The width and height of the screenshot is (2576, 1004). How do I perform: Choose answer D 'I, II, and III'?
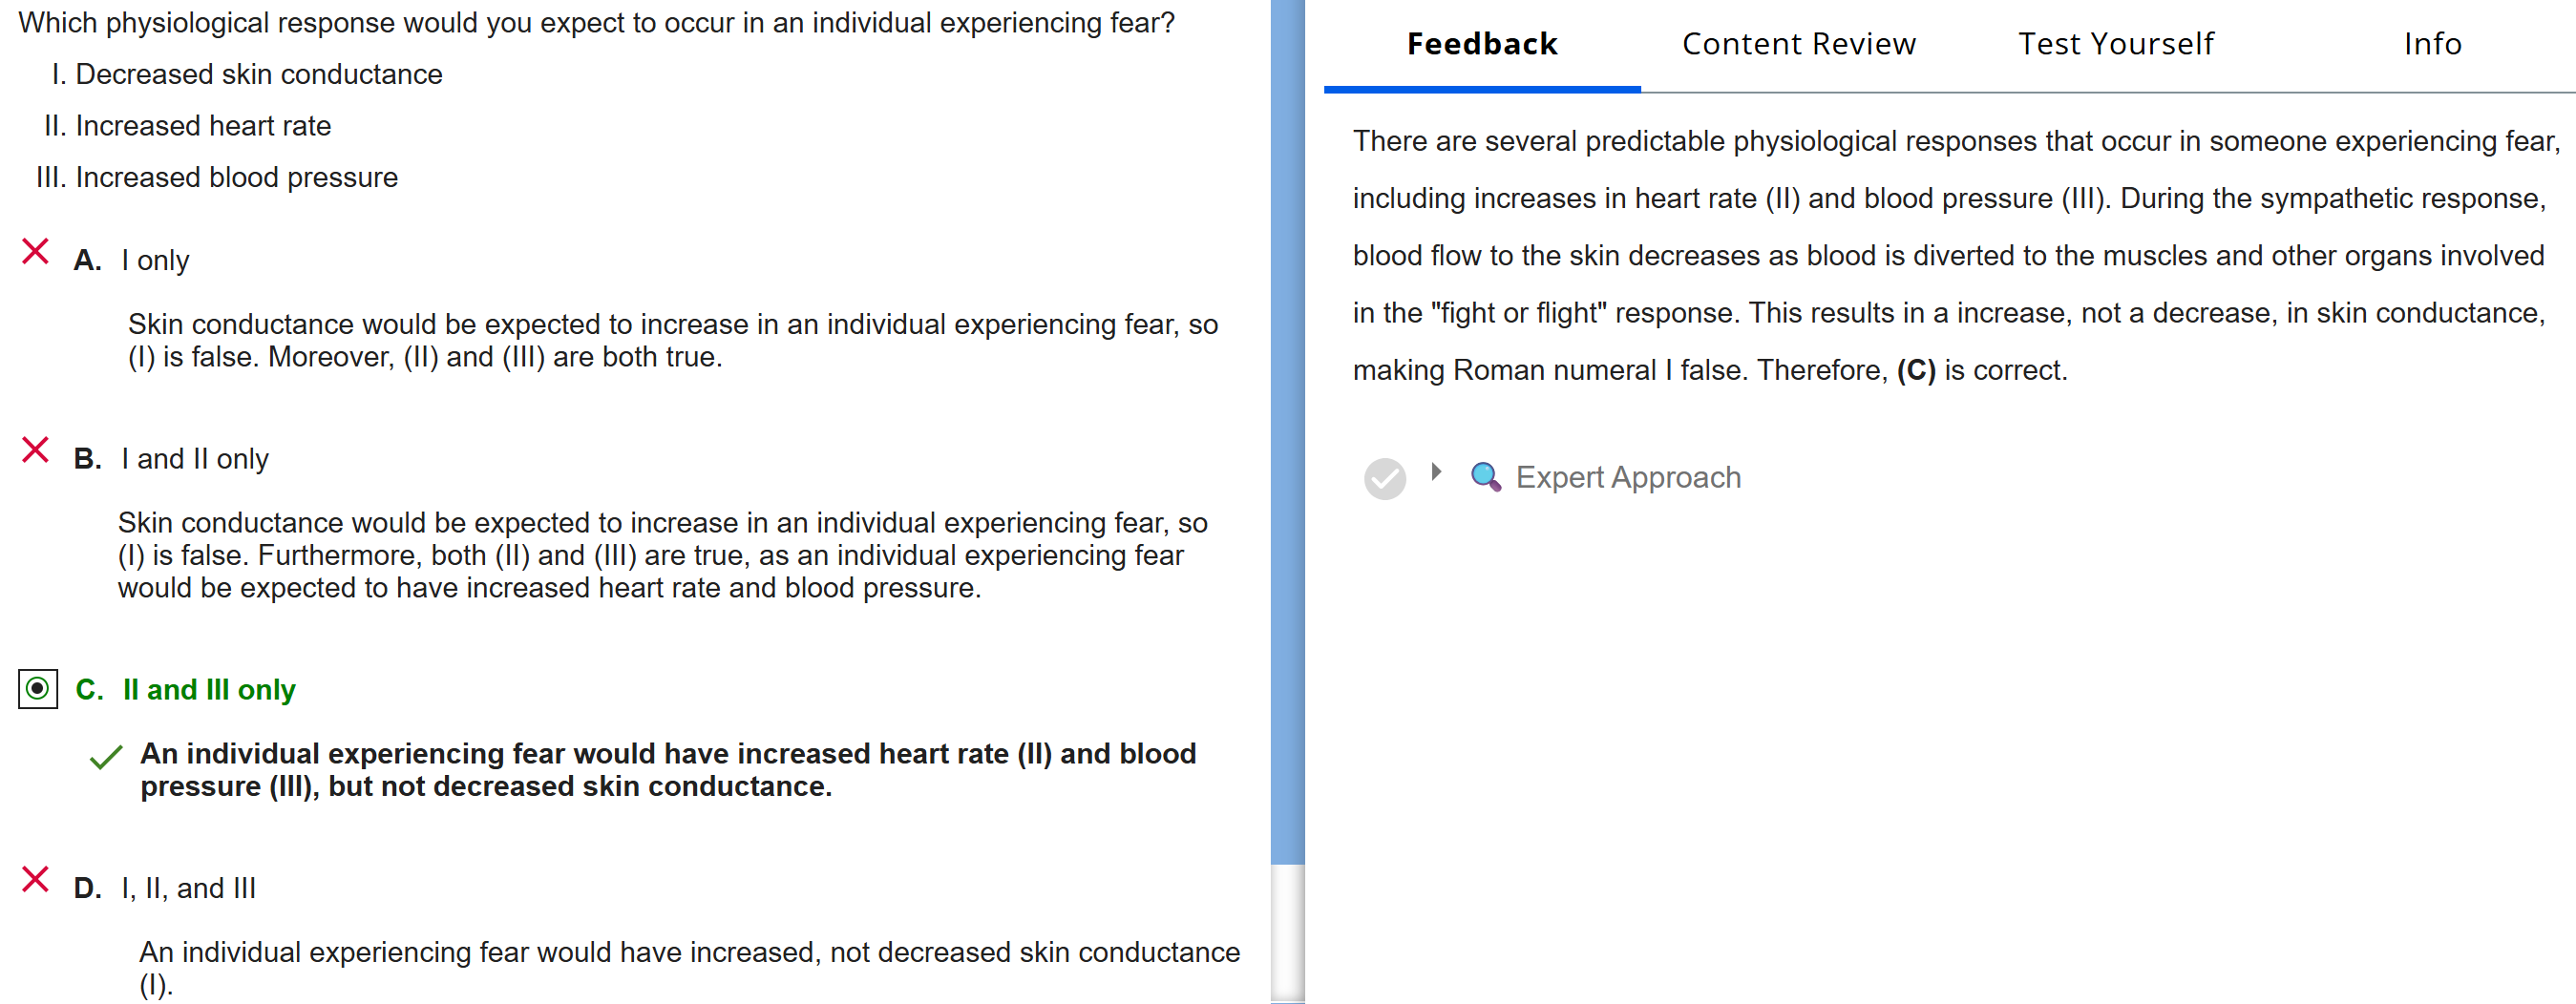click(x=188, y=888)
